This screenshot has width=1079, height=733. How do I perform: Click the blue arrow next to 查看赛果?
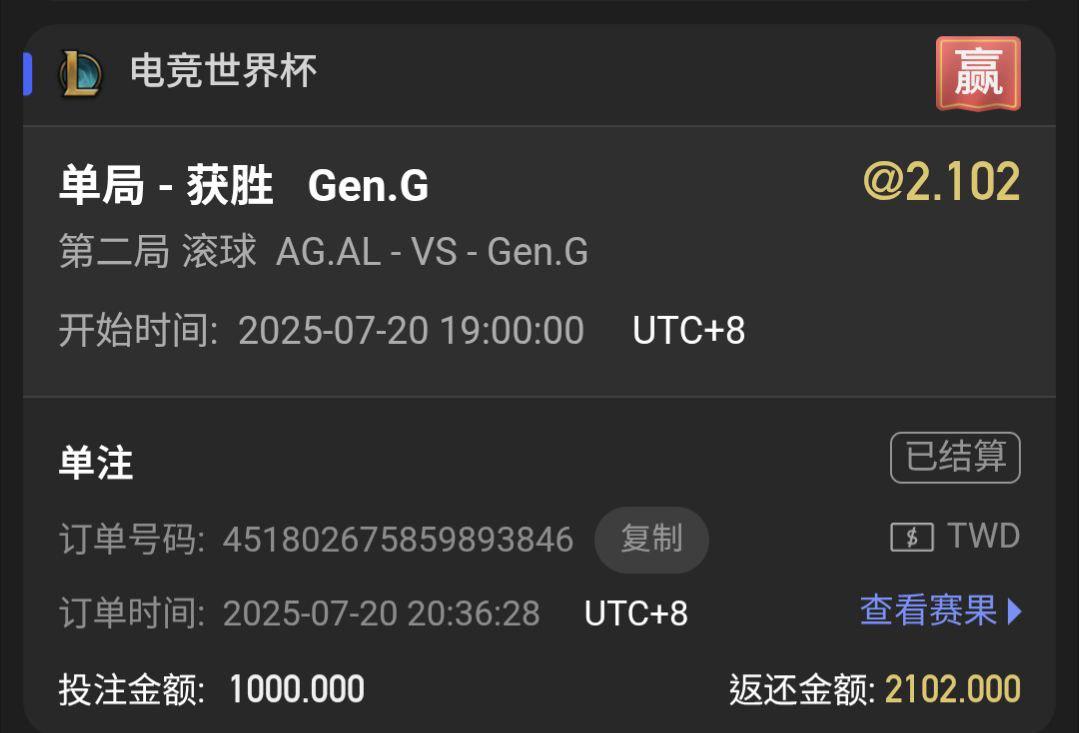click(1014, 610)
